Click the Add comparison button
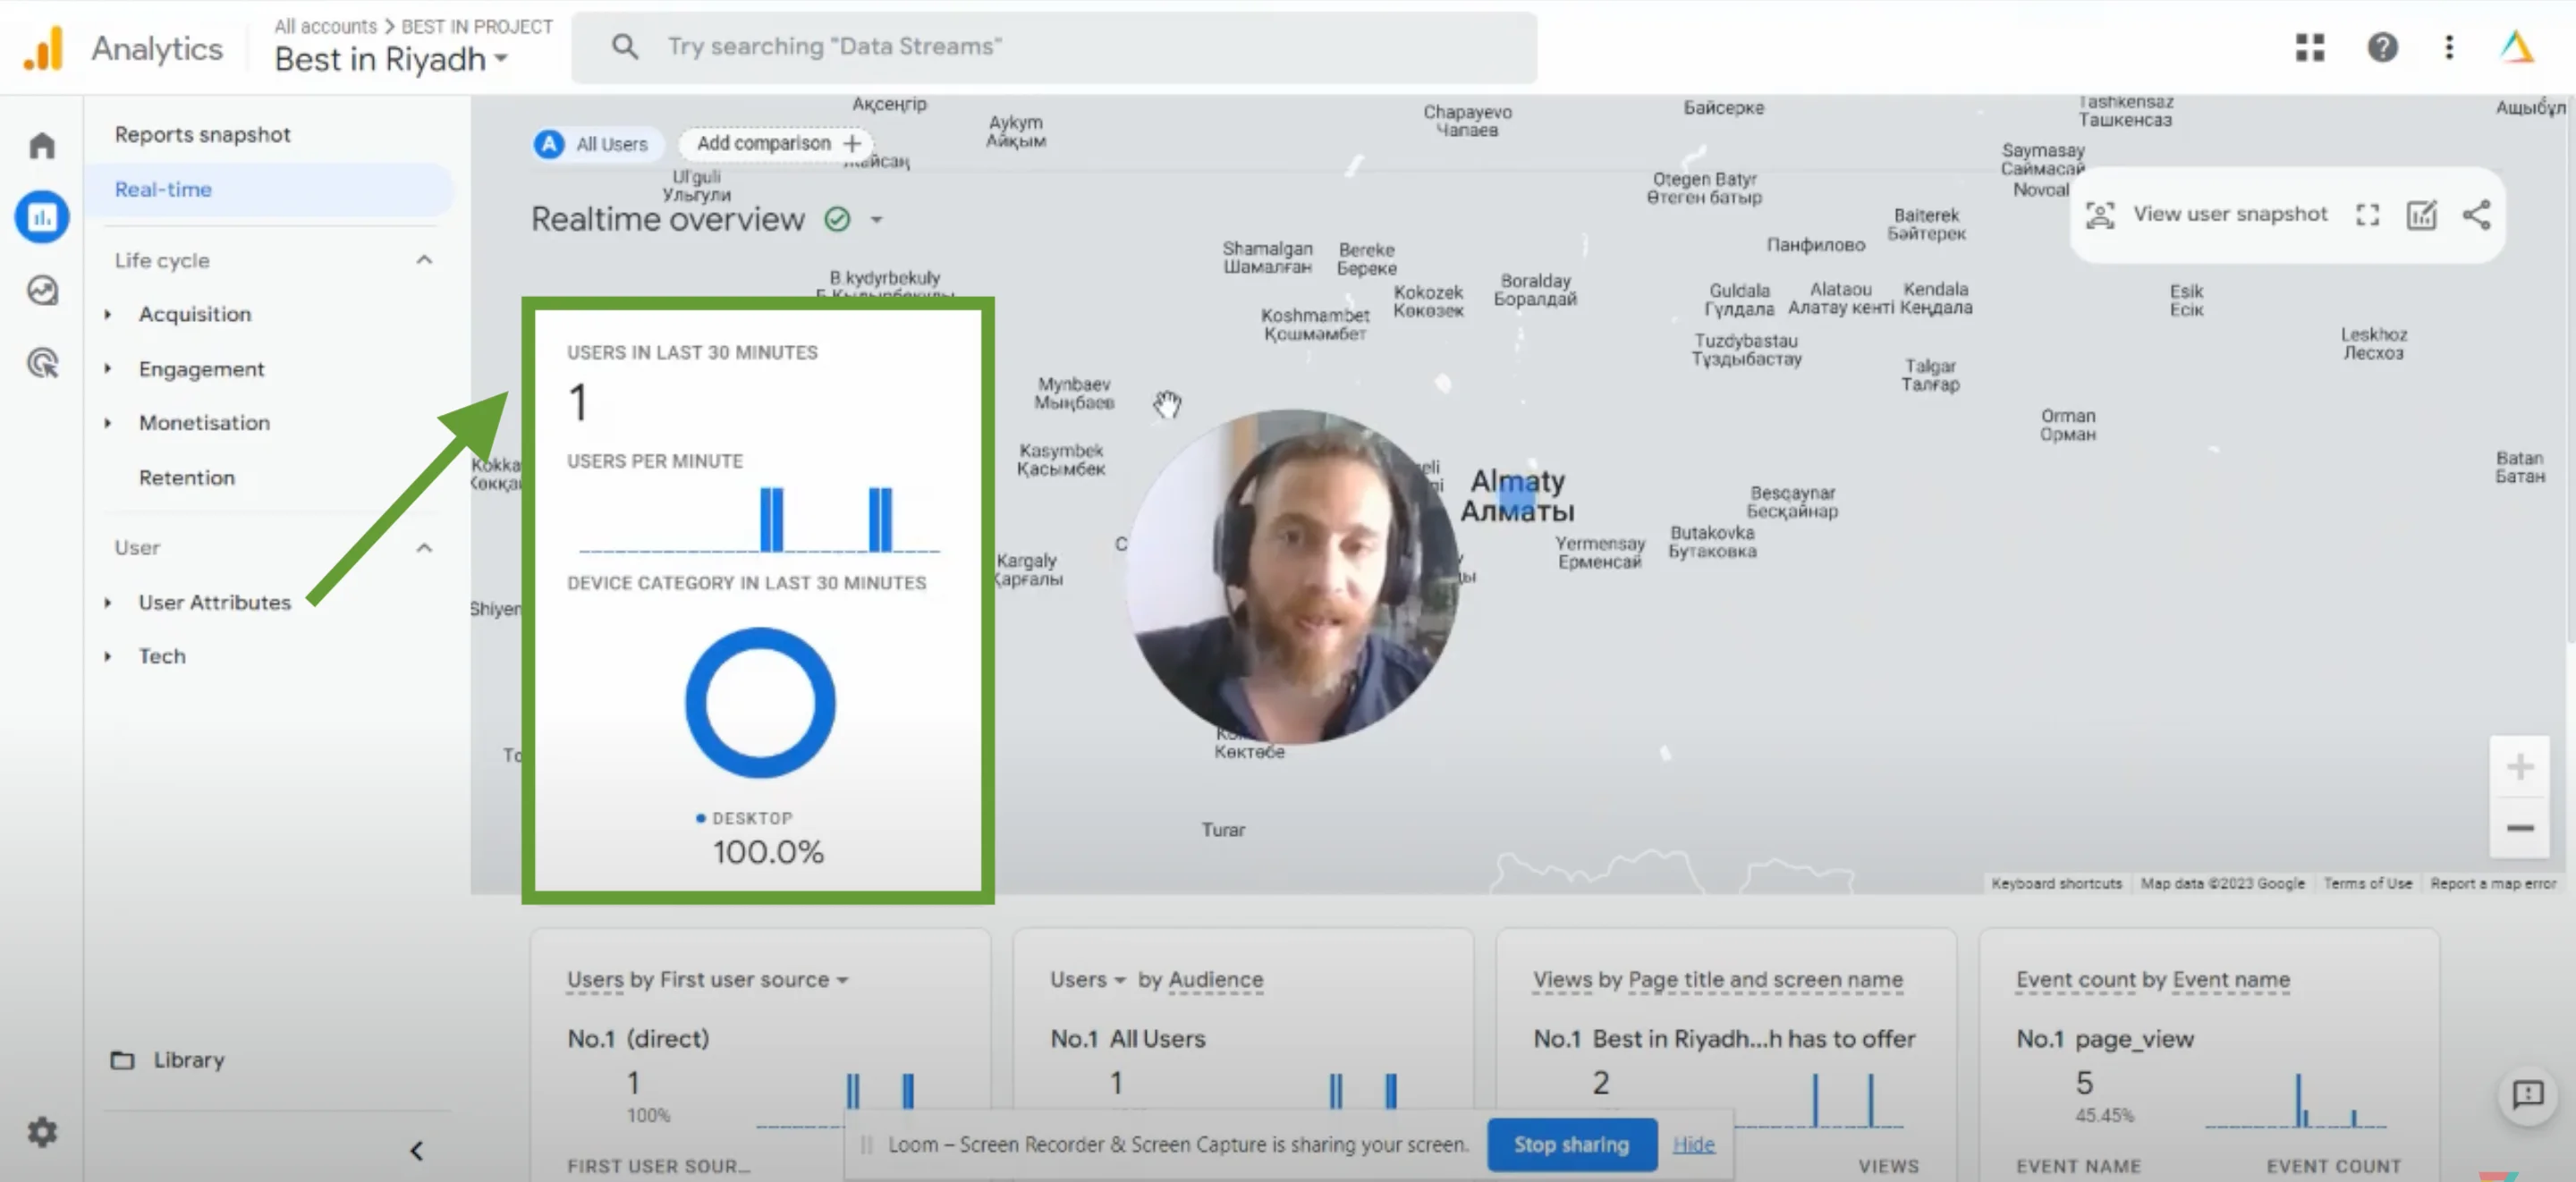2576x1182 pixels. point(776,143)
